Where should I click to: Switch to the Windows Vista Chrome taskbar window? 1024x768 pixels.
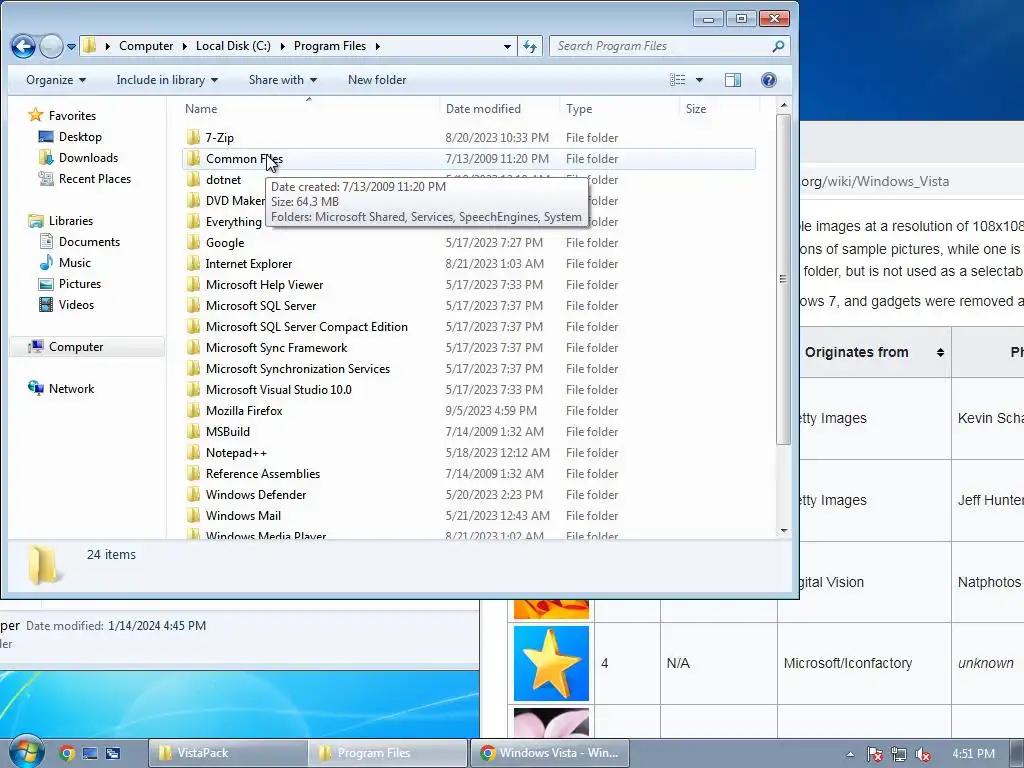pyautogui.click(x=550, y=753)
